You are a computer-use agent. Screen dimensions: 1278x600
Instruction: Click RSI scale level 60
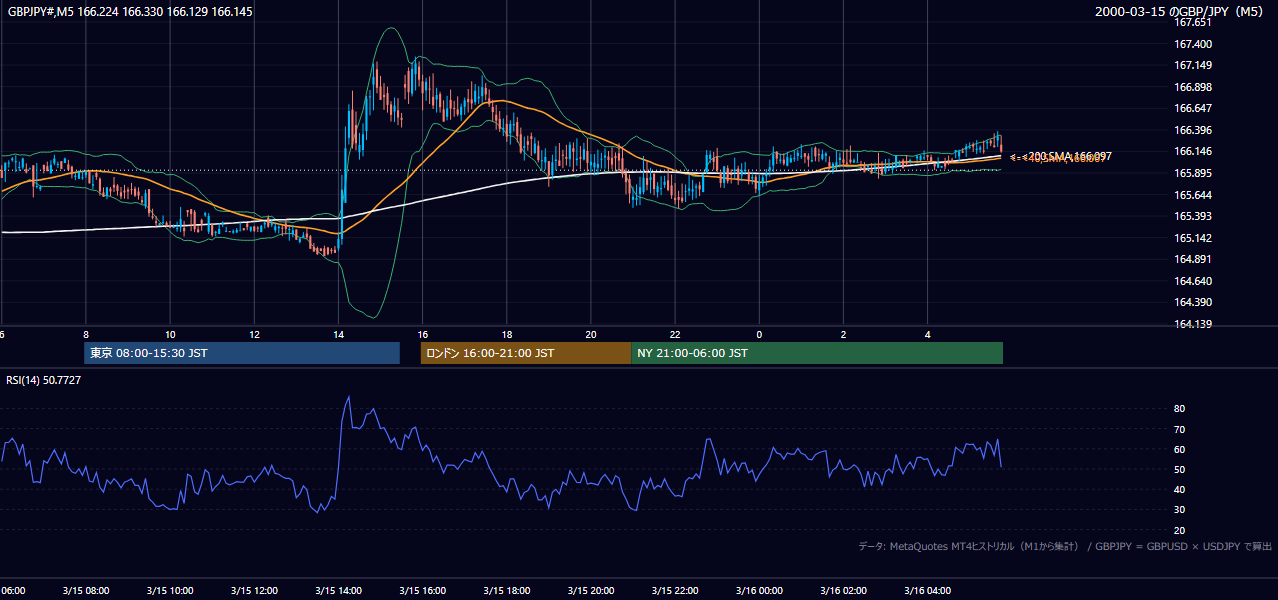click(1180, 449)
